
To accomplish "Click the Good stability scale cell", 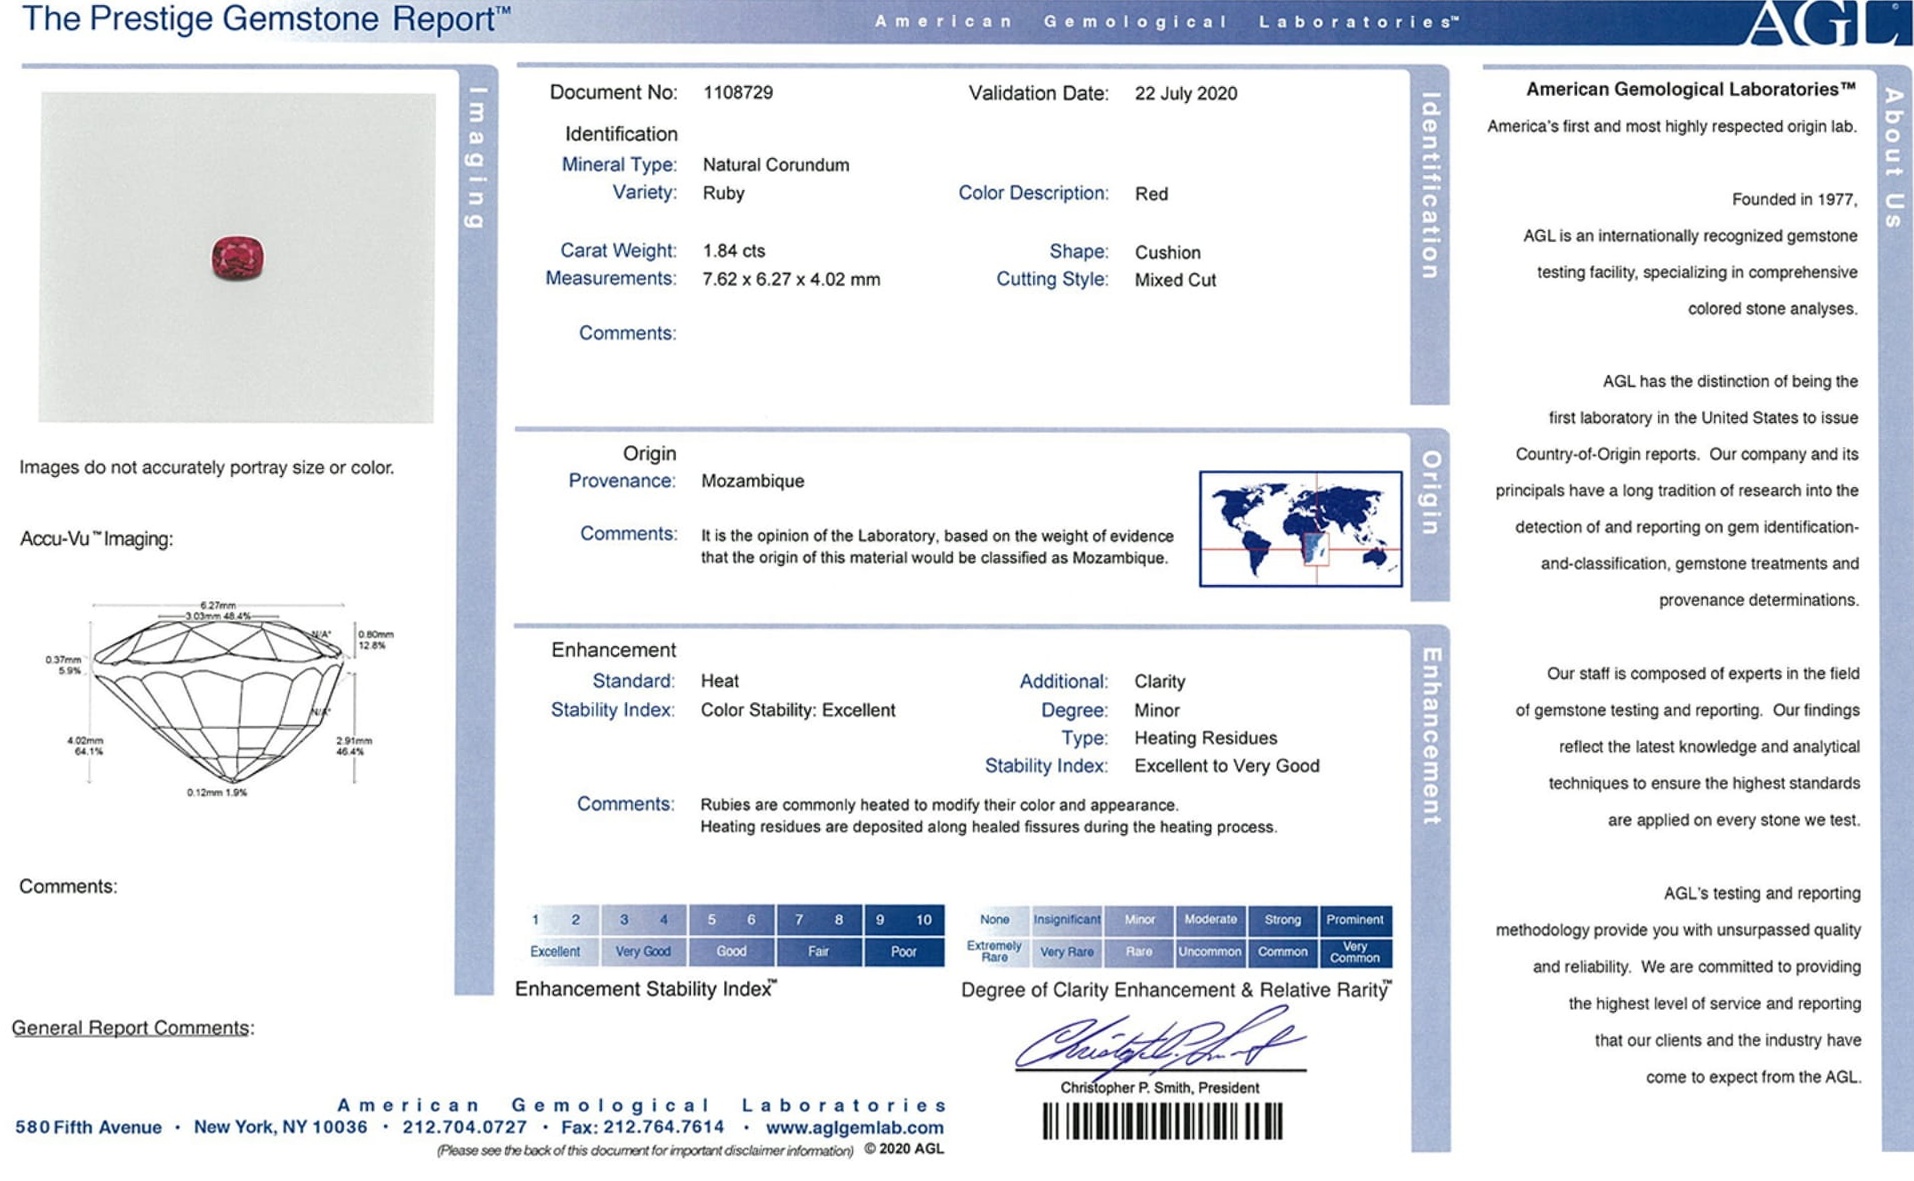I will [731, 951].
